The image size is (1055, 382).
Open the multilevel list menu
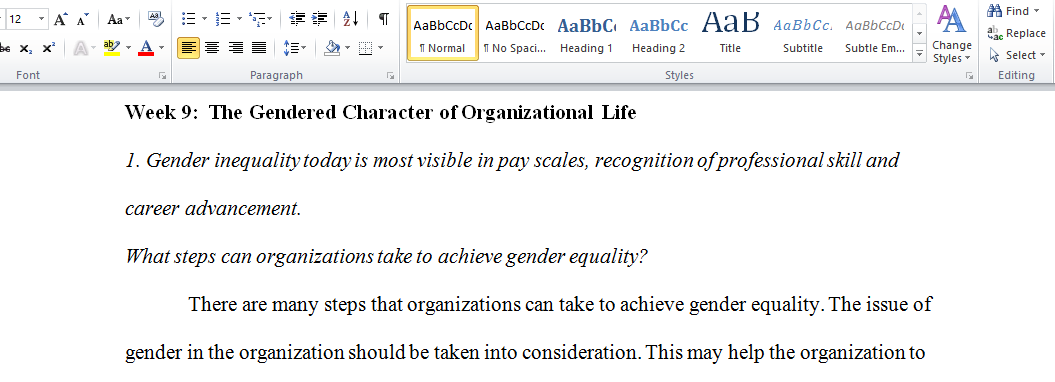pyautogui.click(x=260, y=20)
